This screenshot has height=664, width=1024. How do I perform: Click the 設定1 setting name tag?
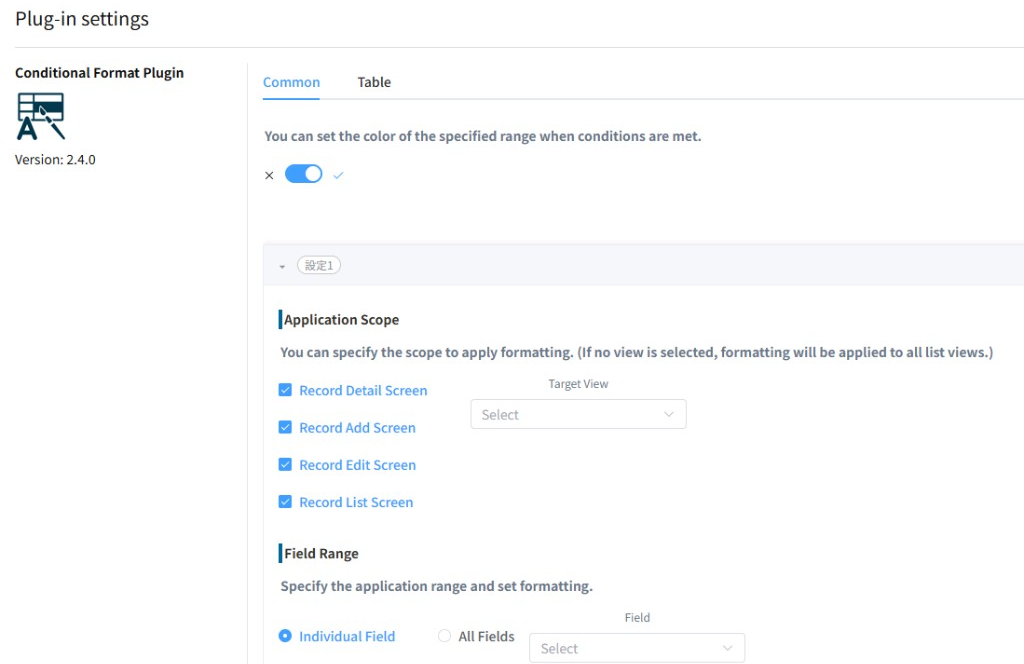click(319, 266)
